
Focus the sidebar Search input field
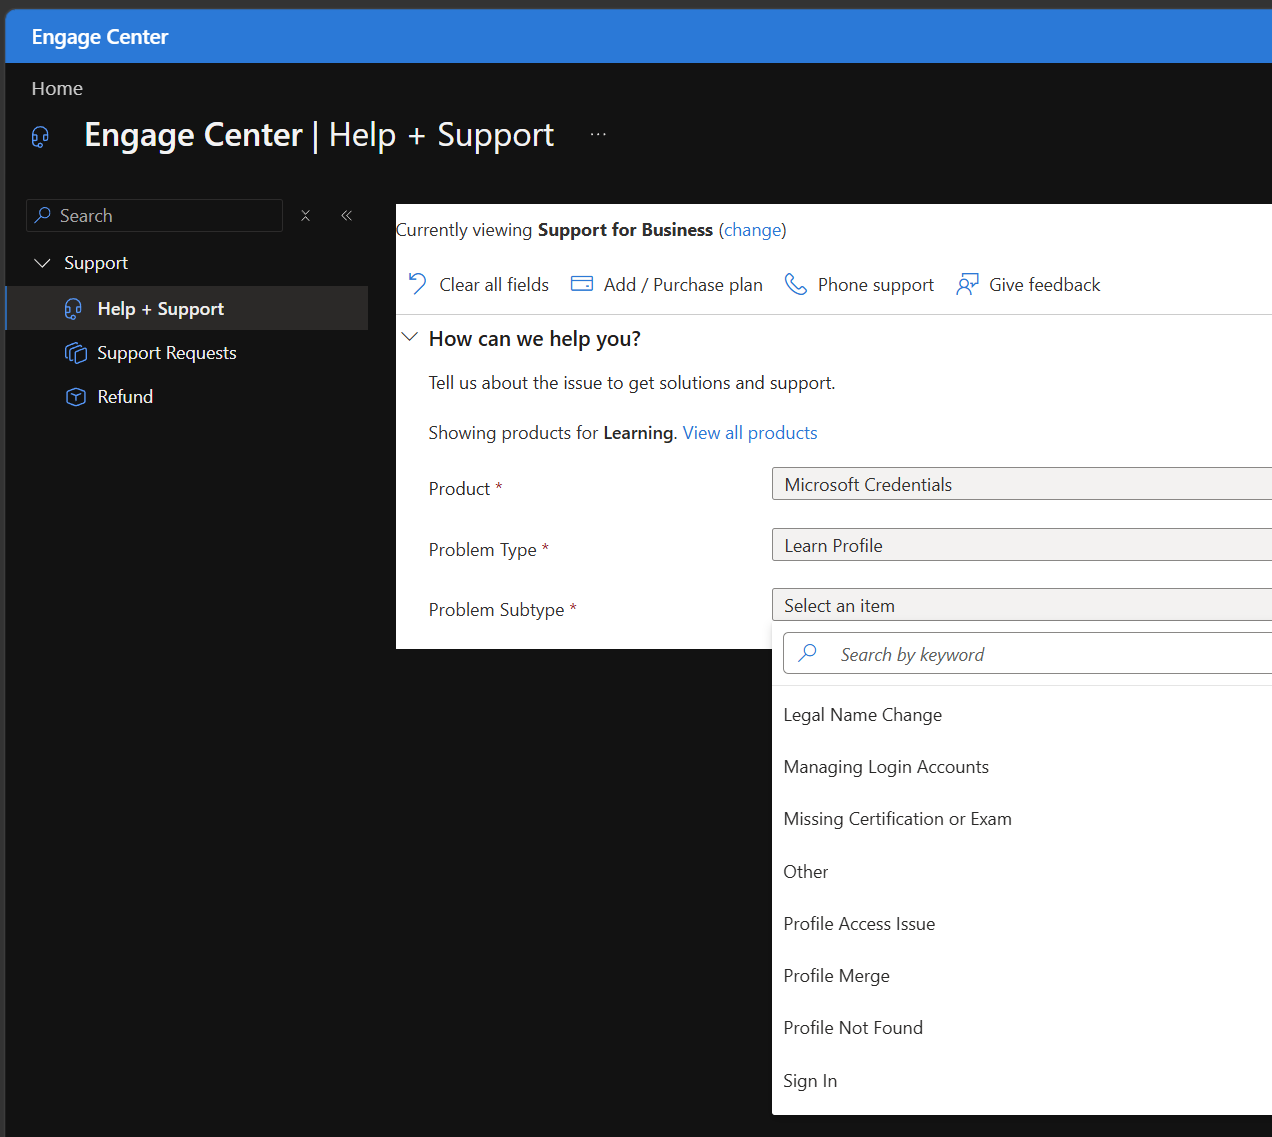(155, 215)
